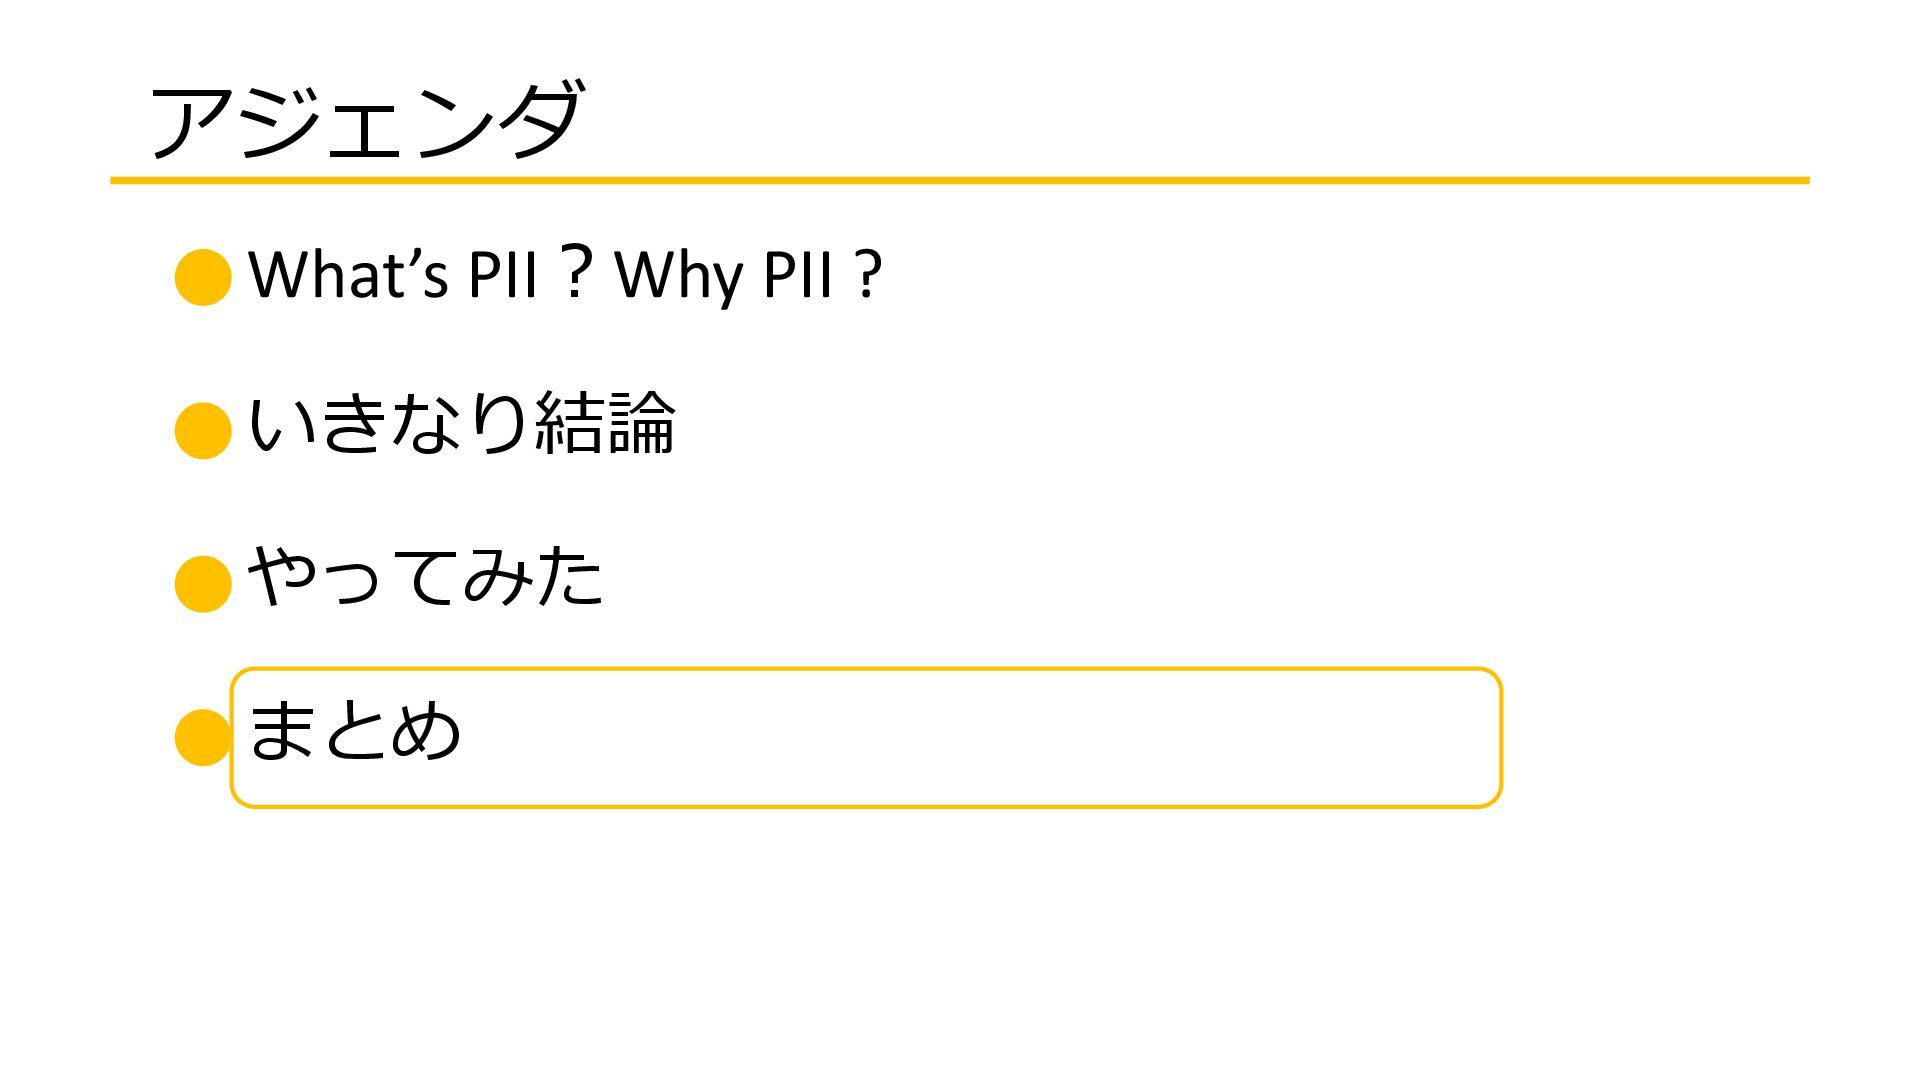This screenshot has width=1920, height=1080.
Task: Click the final question mark after Why PII
Action: tap(869, 274)
